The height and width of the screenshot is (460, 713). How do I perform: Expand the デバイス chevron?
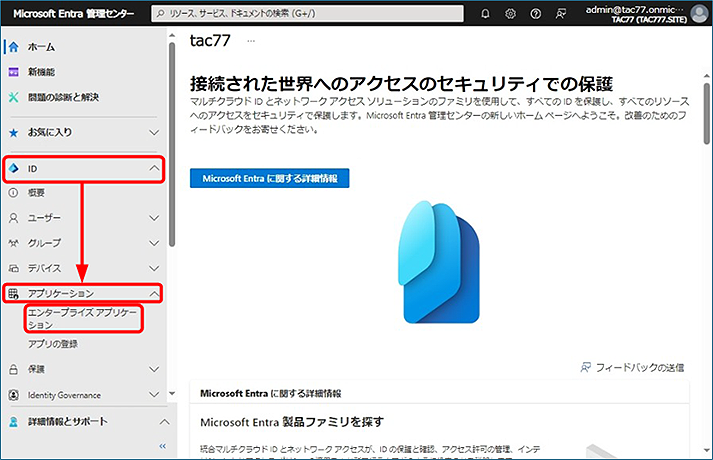[154, 268]
